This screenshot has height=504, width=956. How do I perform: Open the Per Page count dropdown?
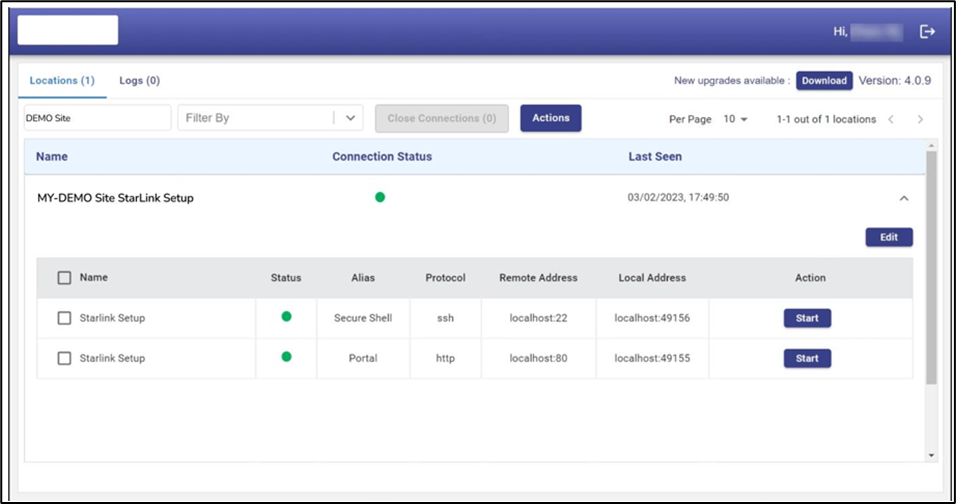coord(736,119)
